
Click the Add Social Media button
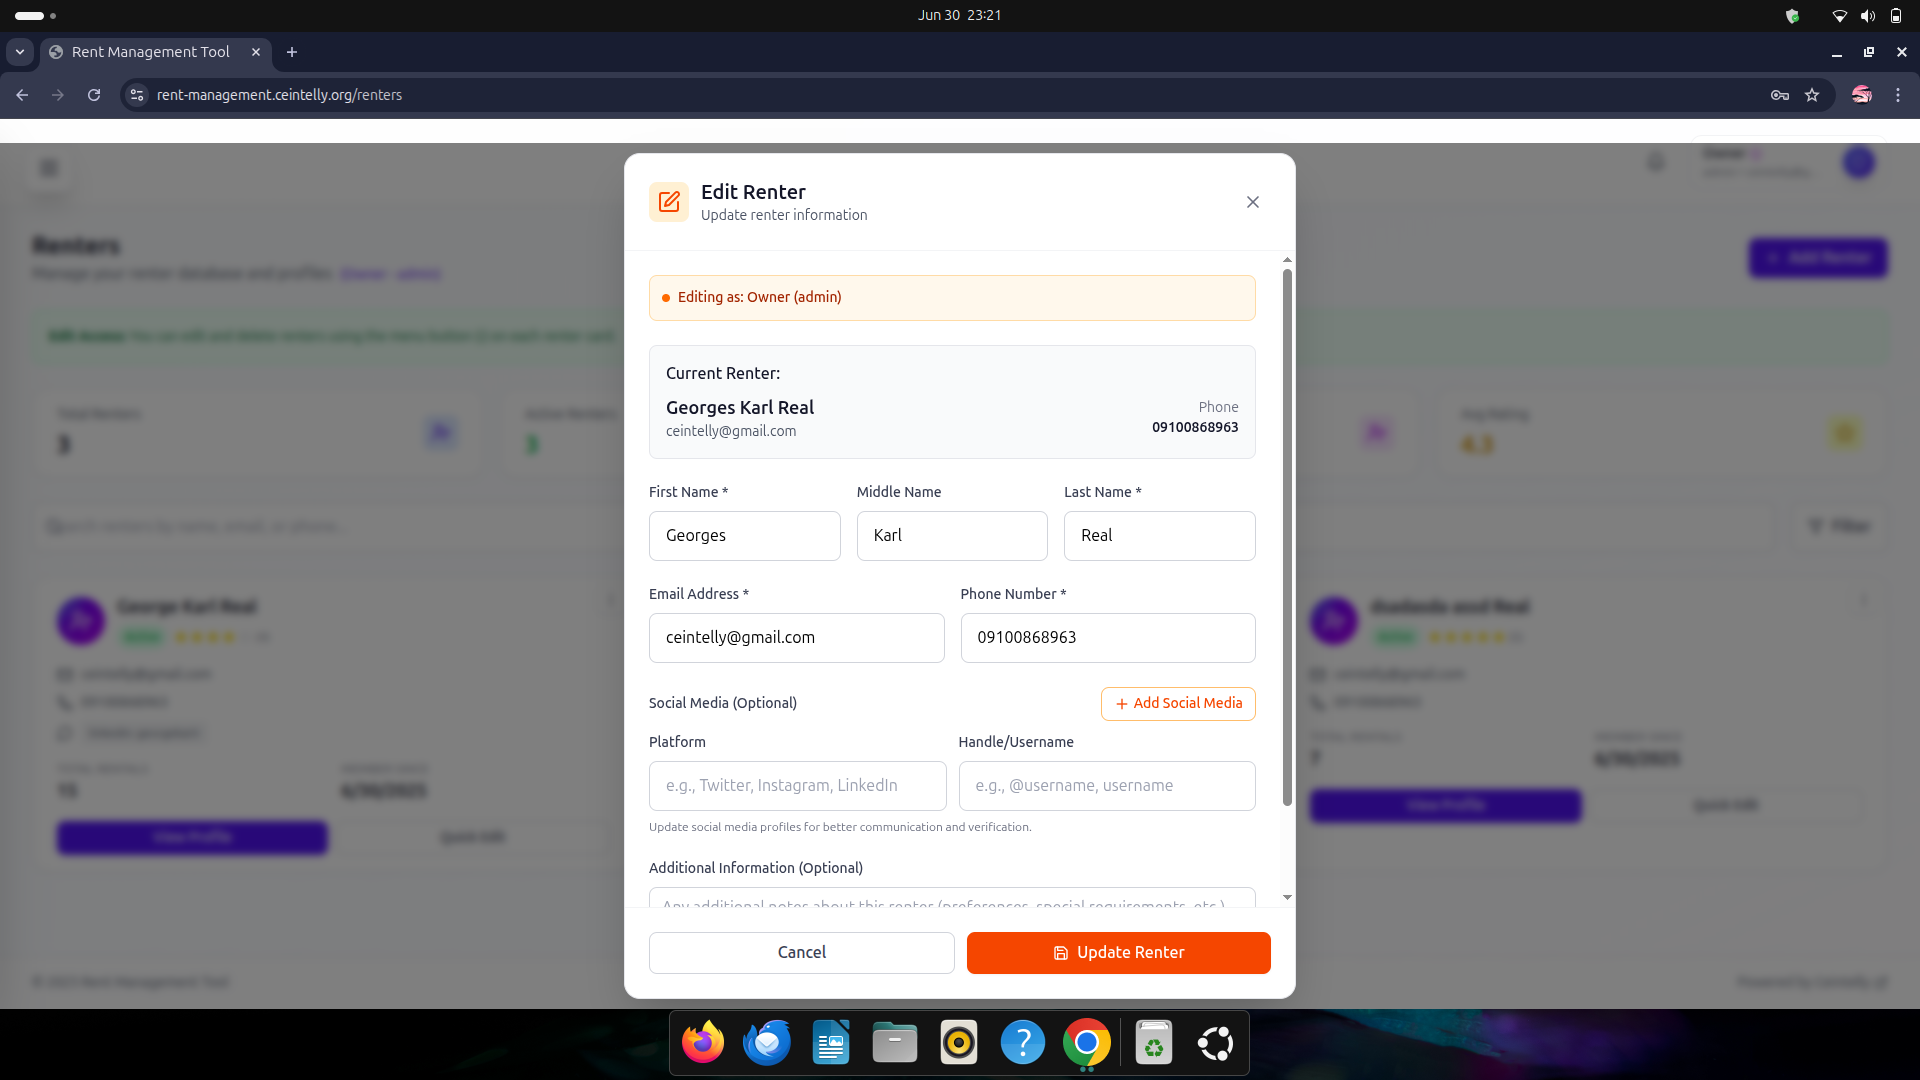click(x=1178, y=703)
